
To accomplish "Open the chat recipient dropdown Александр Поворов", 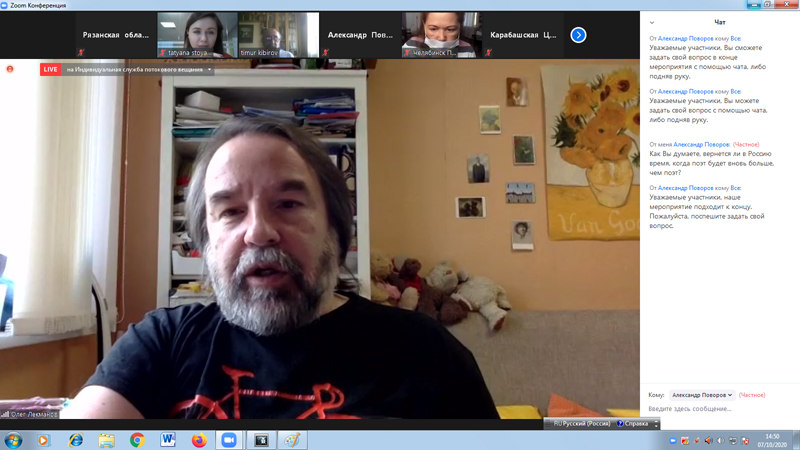I will [x=701, y=395].
